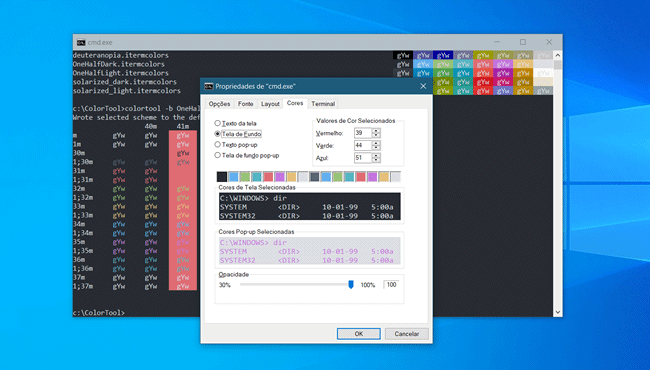Select the Texto pop-up radio button

click(217, 145)
